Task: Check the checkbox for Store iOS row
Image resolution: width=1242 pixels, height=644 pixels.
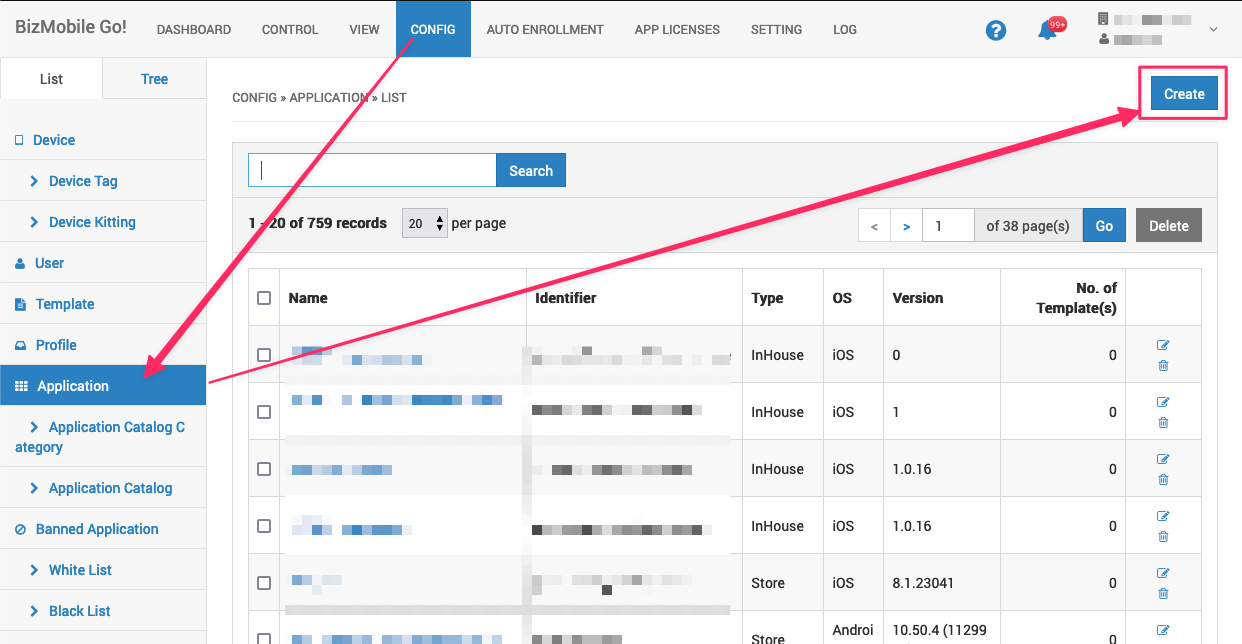Action: (264, 583)
